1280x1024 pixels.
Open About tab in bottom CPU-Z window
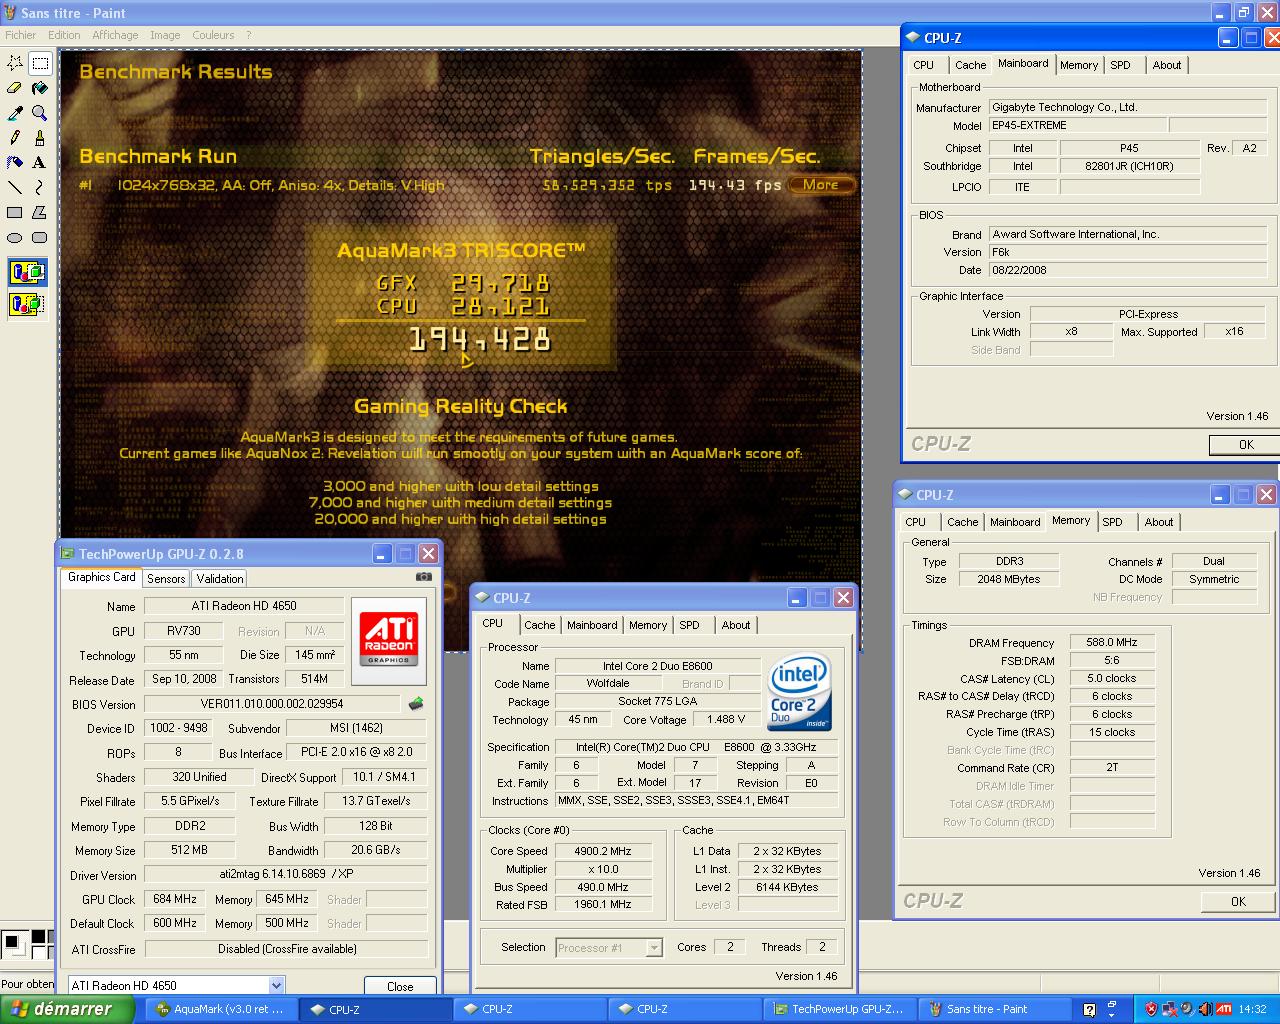pos(736,625)
